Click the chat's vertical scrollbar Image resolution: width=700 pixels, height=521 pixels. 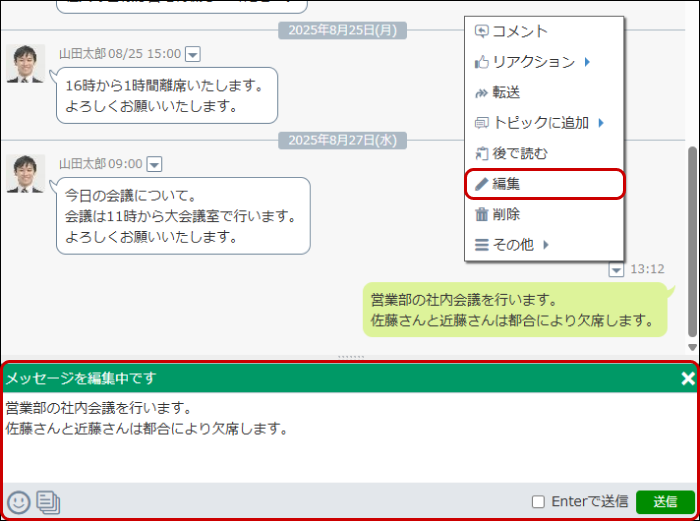(693, 240)
